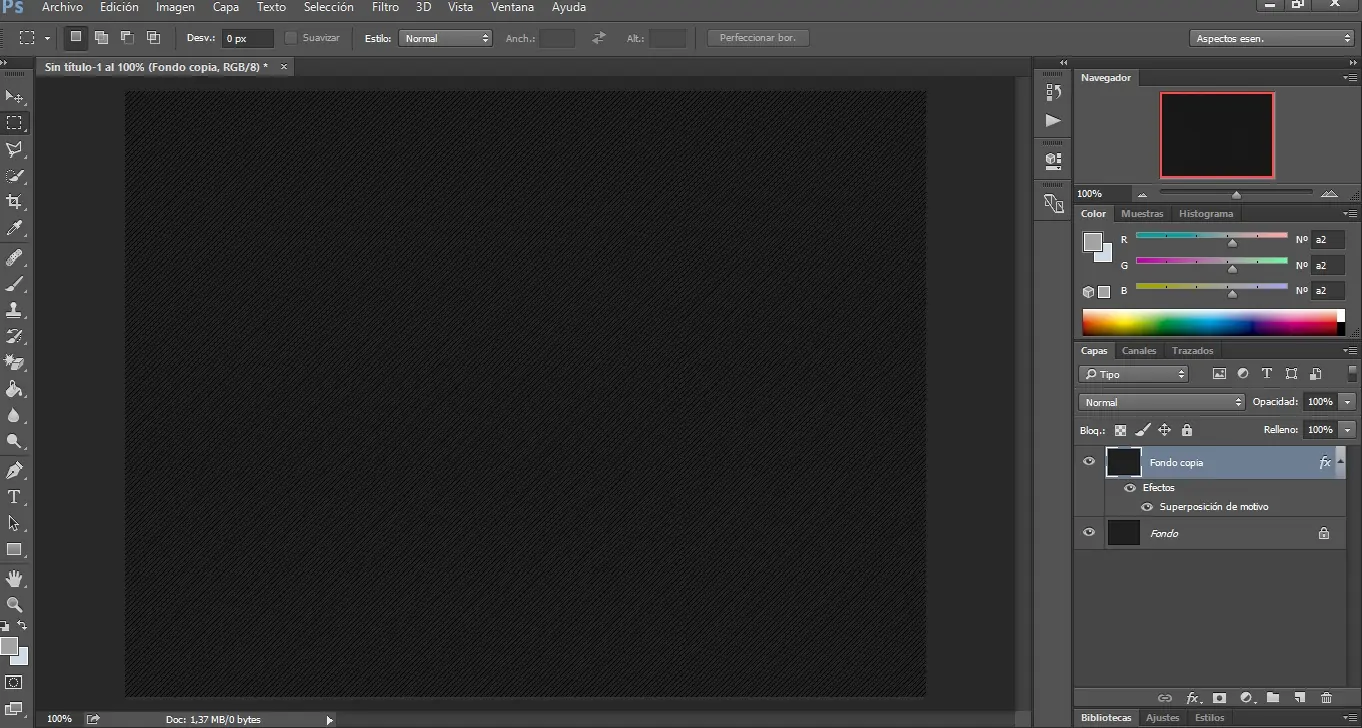The width and height of the screenshot is (1362, 728).
Task: Open the Ventana menu
Action: click(512, 7)
